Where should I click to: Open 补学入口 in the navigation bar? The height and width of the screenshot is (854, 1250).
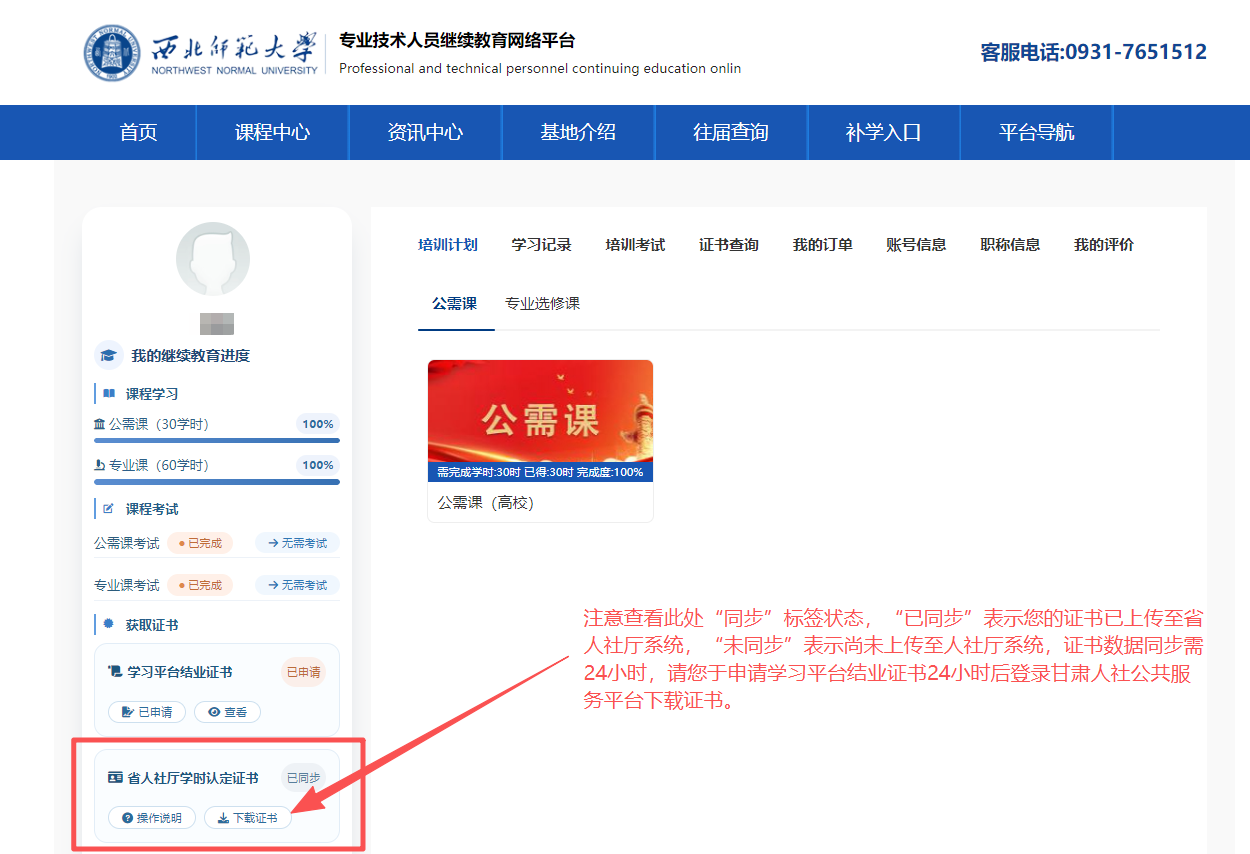coord(883,132)
